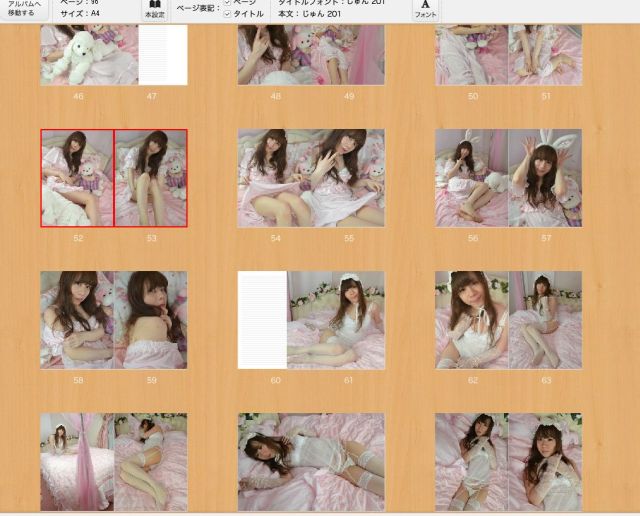Viewport: 640px width, 516px height.
Task: Click page number label 57
Action: [546, 238]
